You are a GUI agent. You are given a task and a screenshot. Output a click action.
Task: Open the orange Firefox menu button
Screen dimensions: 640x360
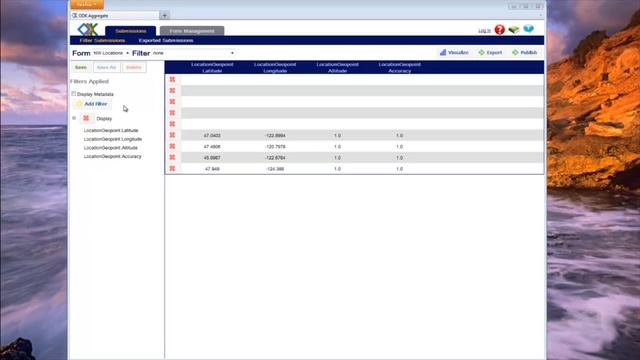pos(87,4)
